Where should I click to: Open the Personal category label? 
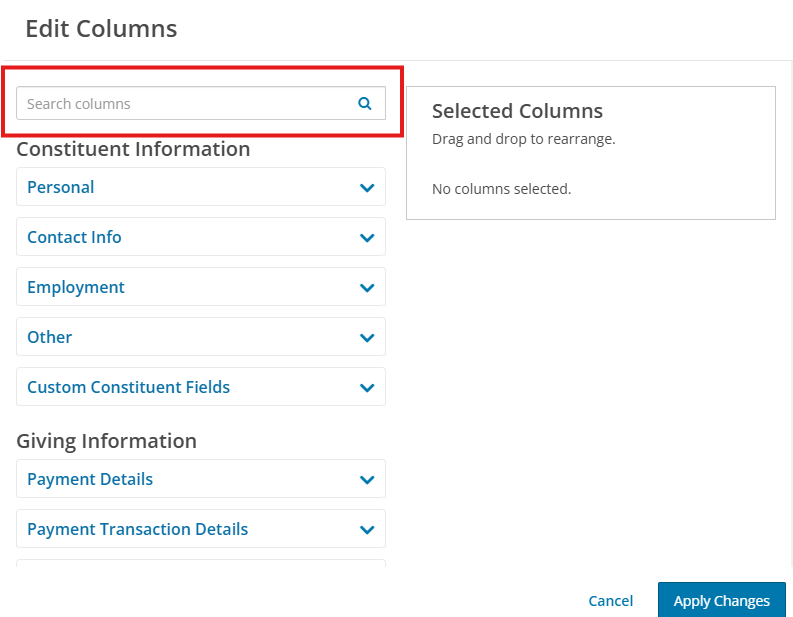61,187
